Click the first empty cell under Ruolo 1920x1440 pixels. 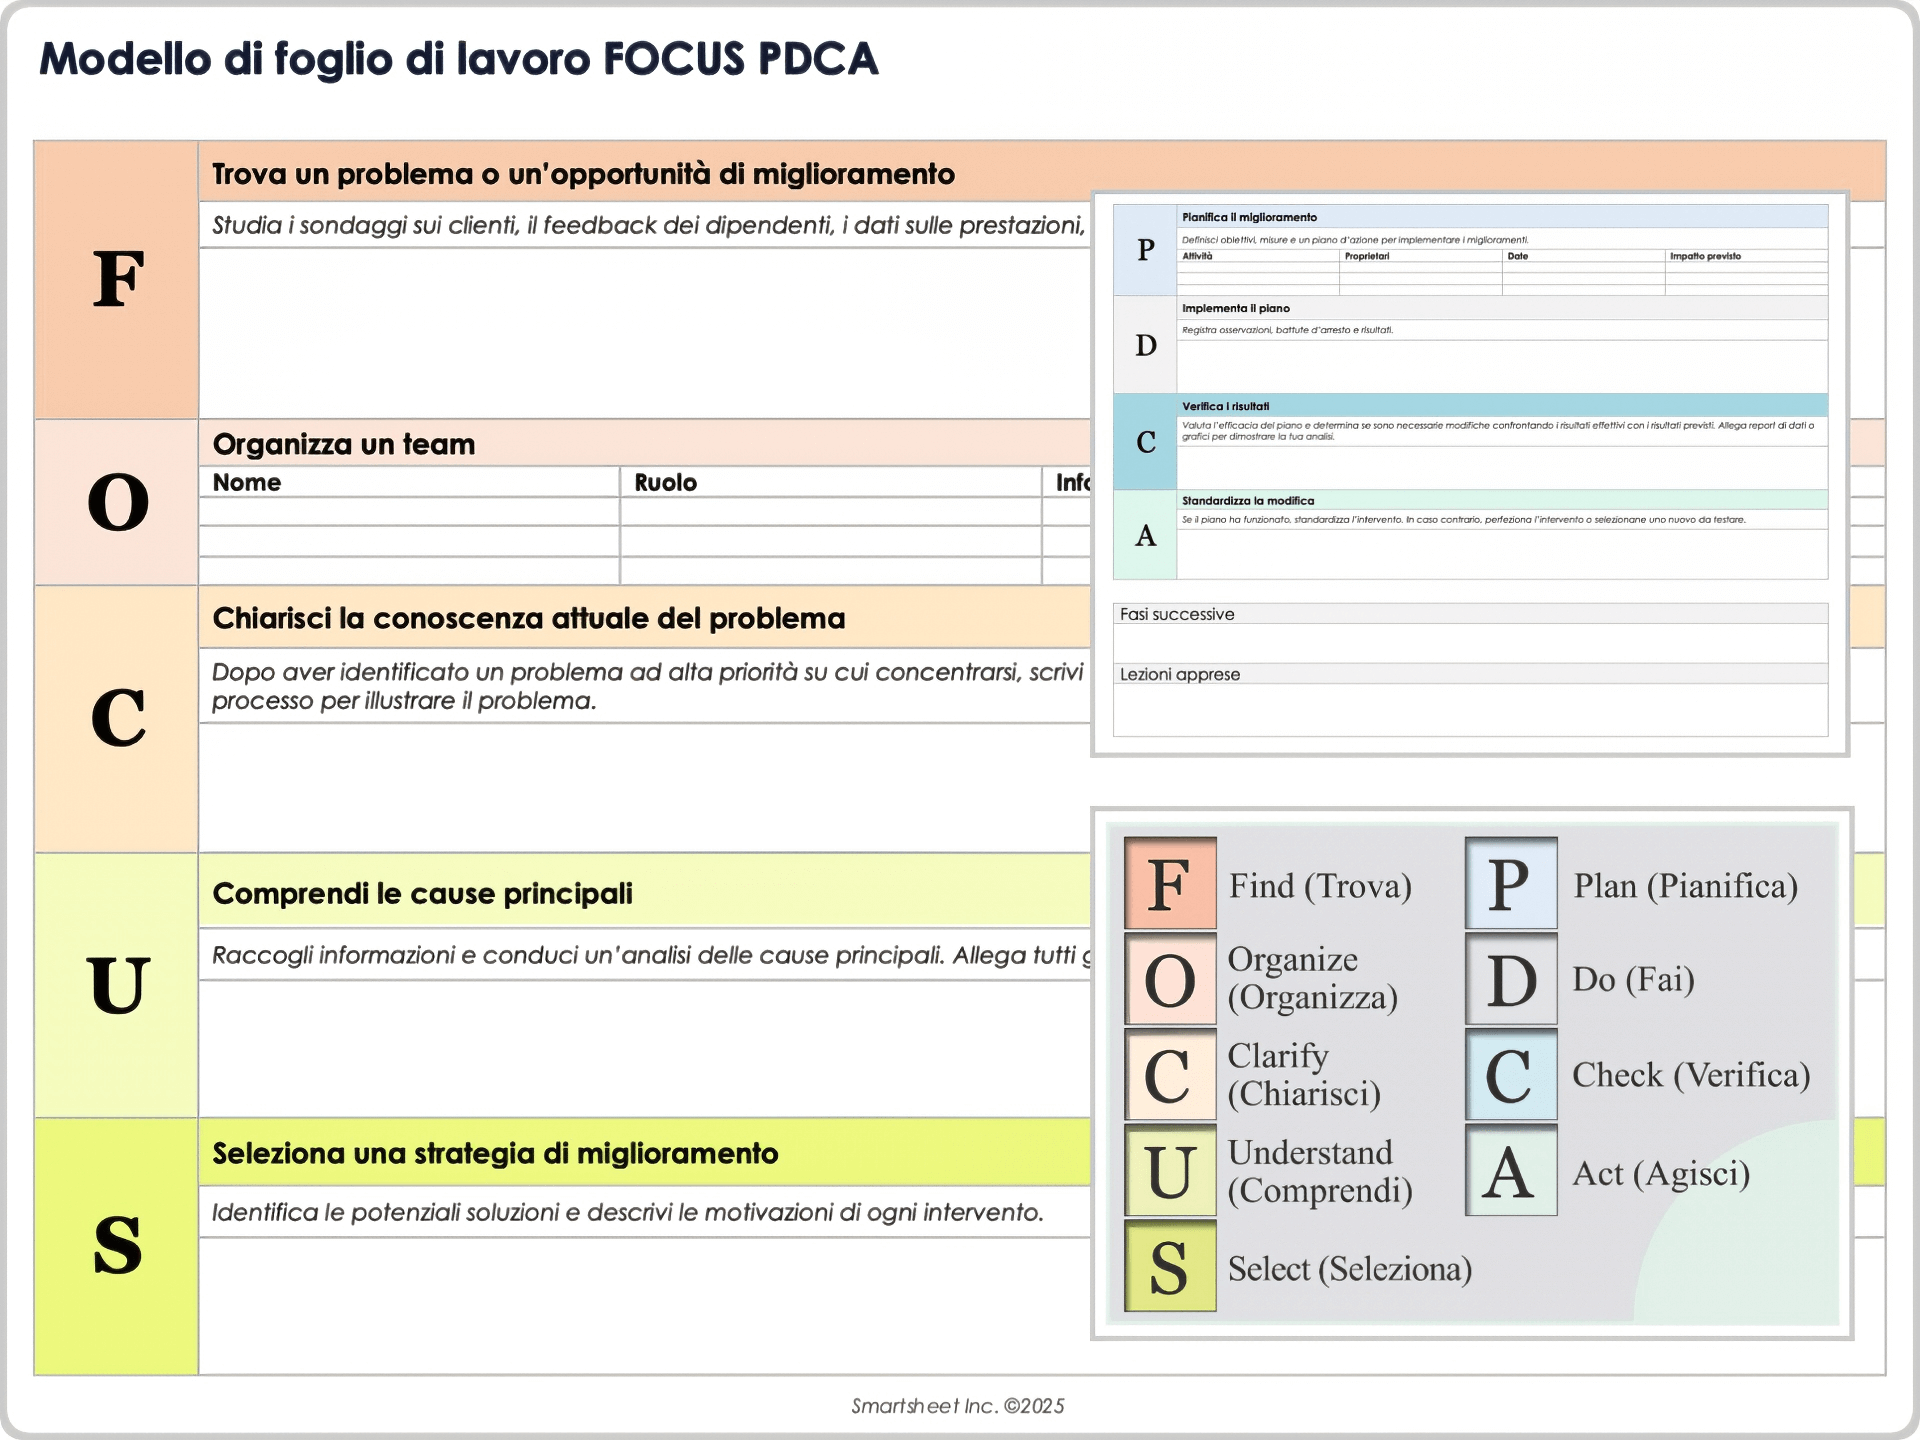830,512
